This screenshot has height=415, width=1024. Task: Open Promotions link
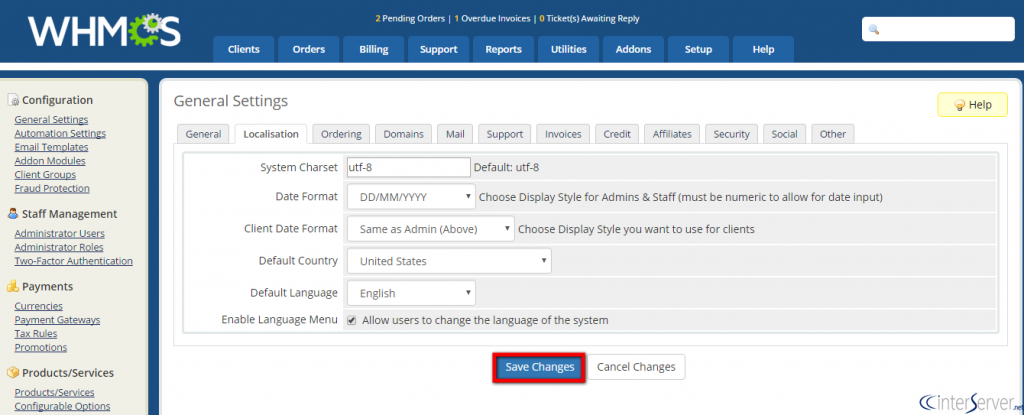(x=40, y=347)
